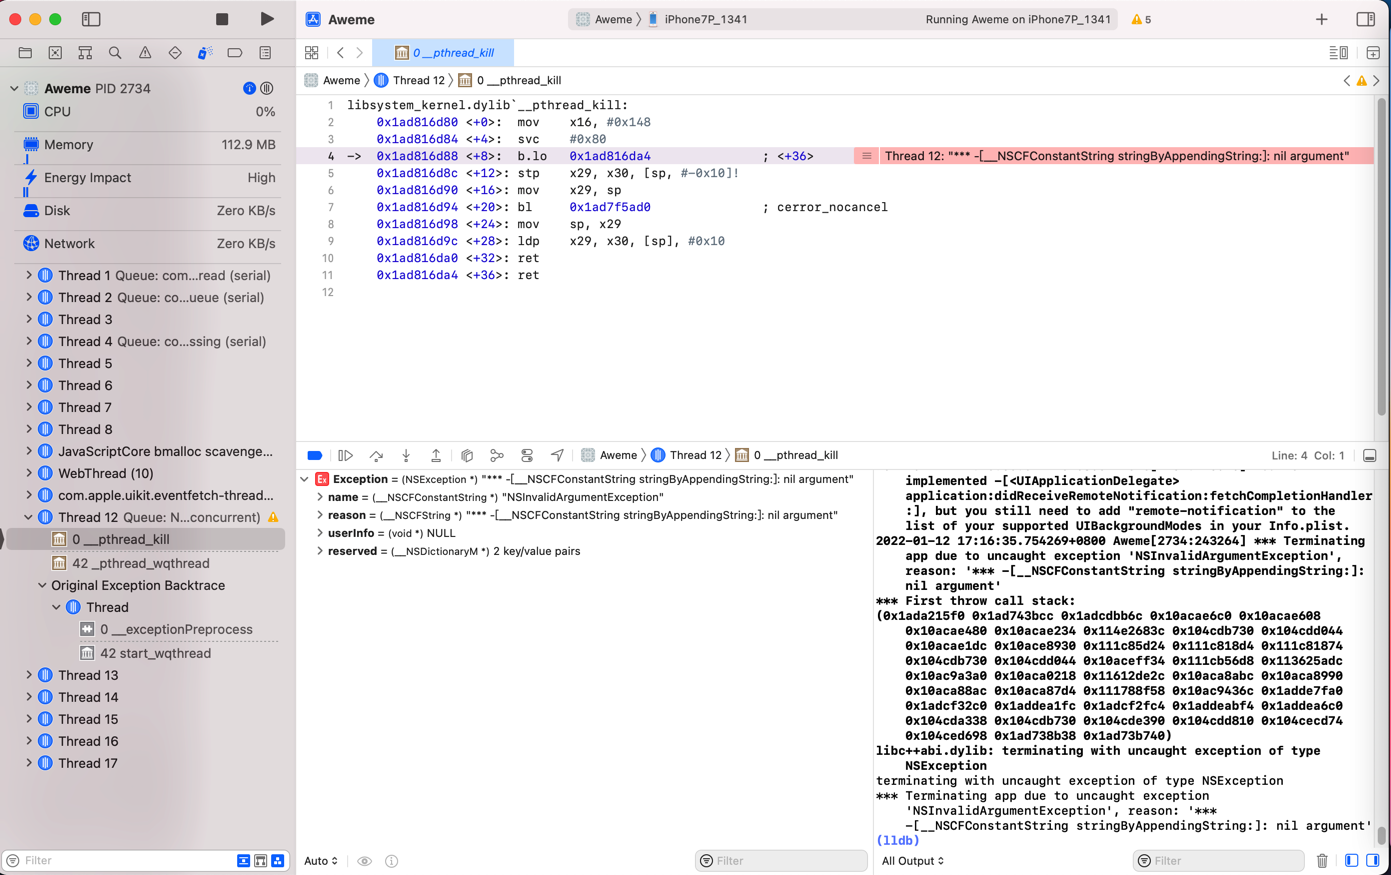The image size is (1391, 875).
Task: Choose the iPhone7P_1341 device destination
Action: (x=697, y=19)
